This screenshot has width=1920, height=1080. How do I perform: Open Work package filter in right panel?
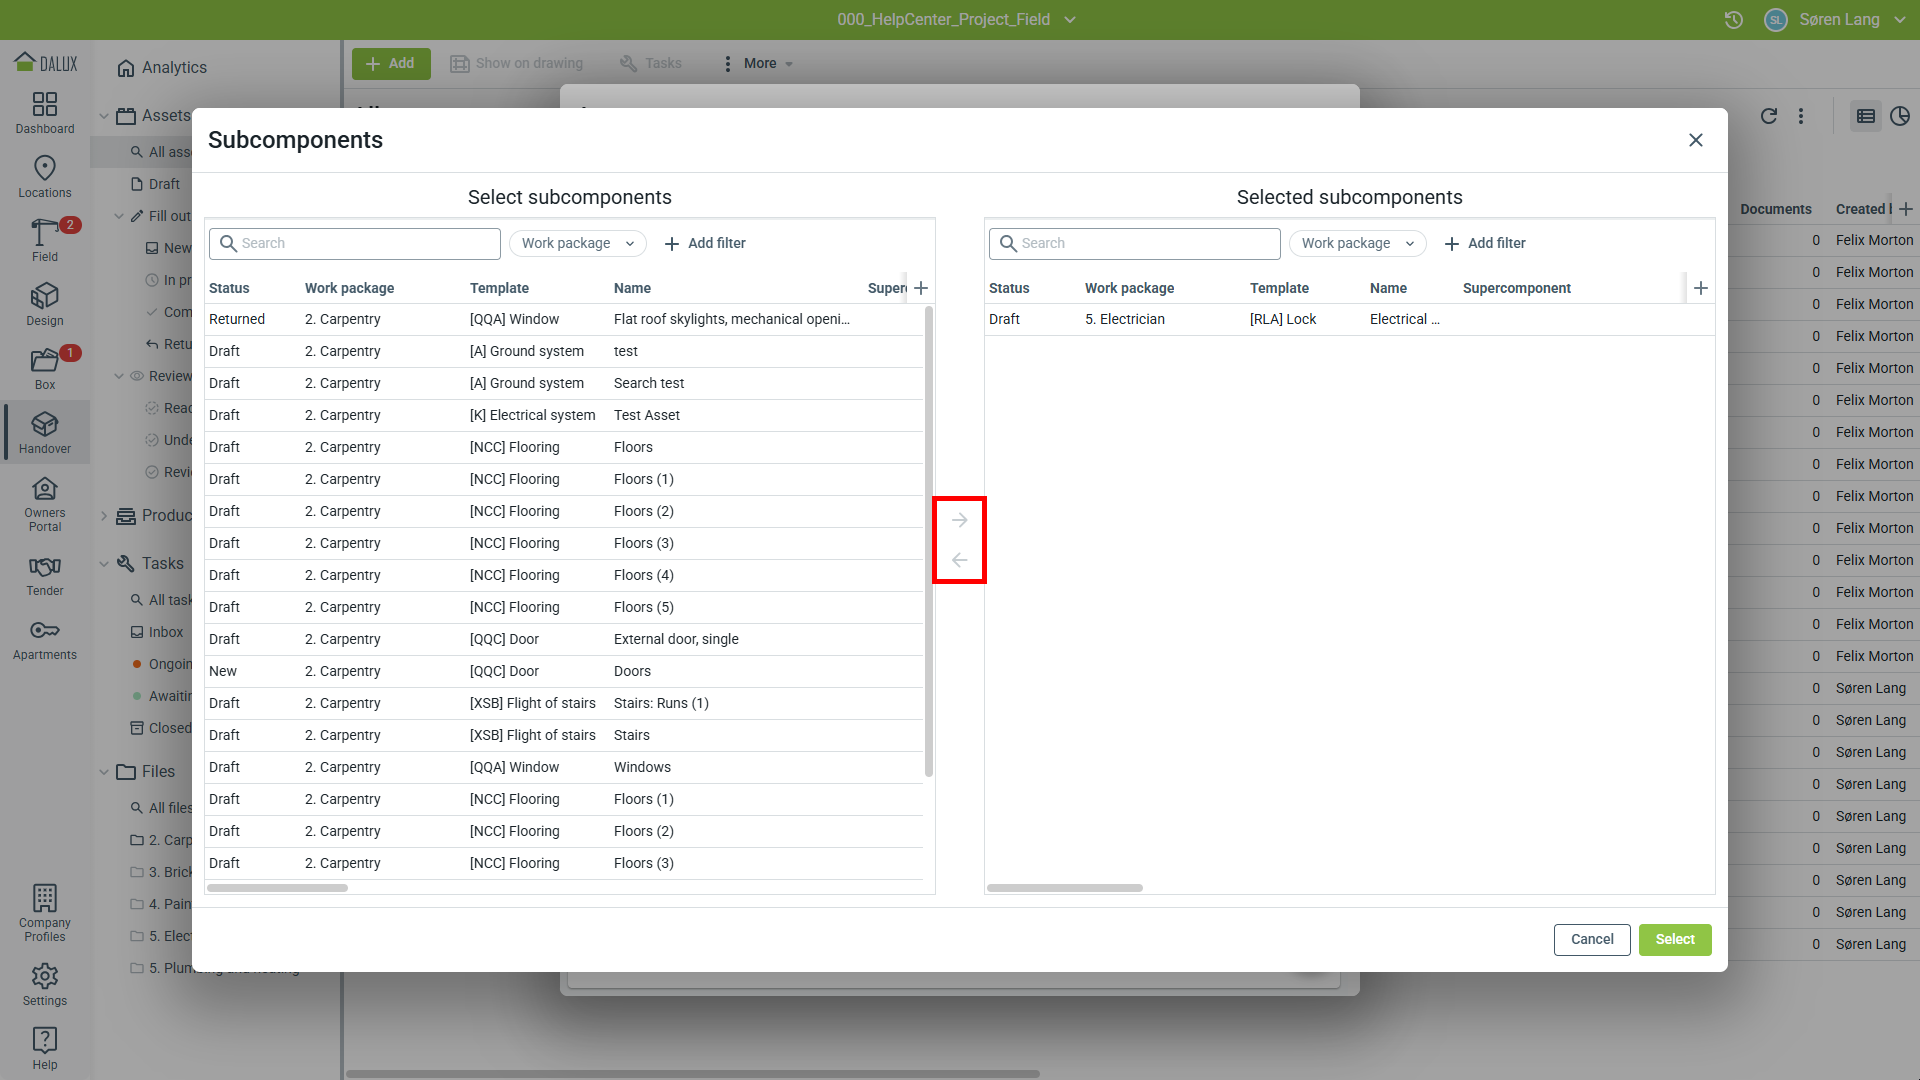pos(1357,243)
